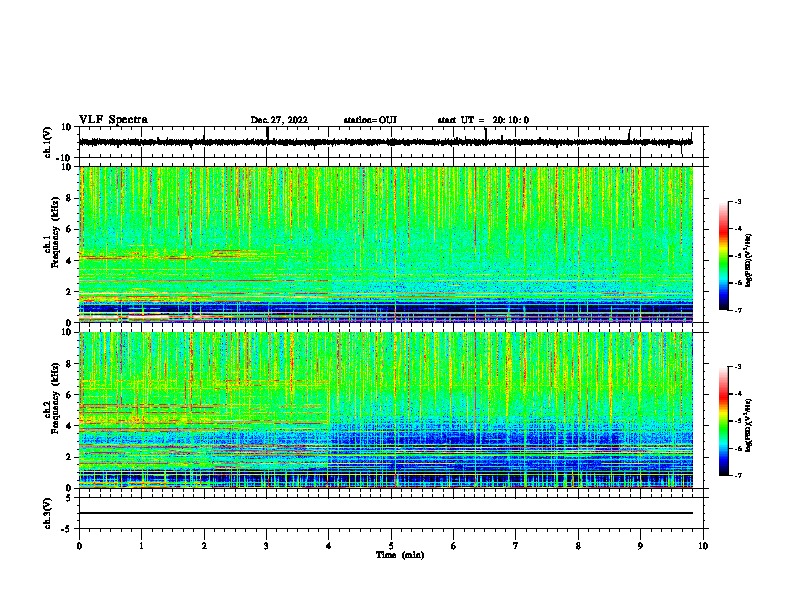Click the ch.1 "Frequency (kHz)" axis label

[x=55, y=232]
